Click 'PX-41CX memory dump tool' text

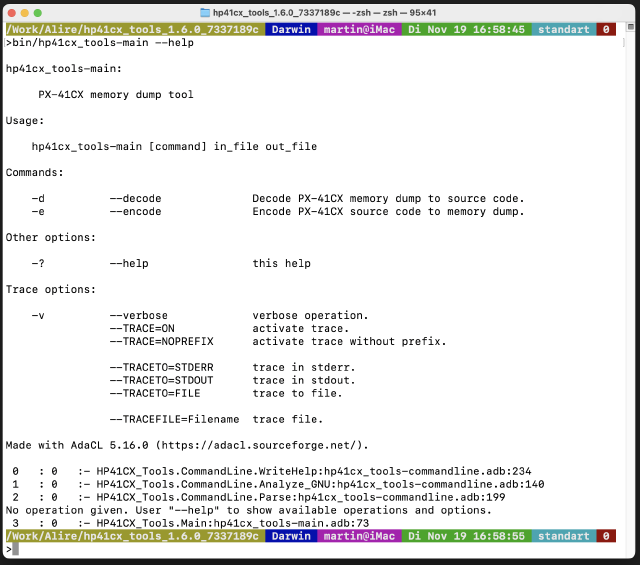(x=116, y=95)
